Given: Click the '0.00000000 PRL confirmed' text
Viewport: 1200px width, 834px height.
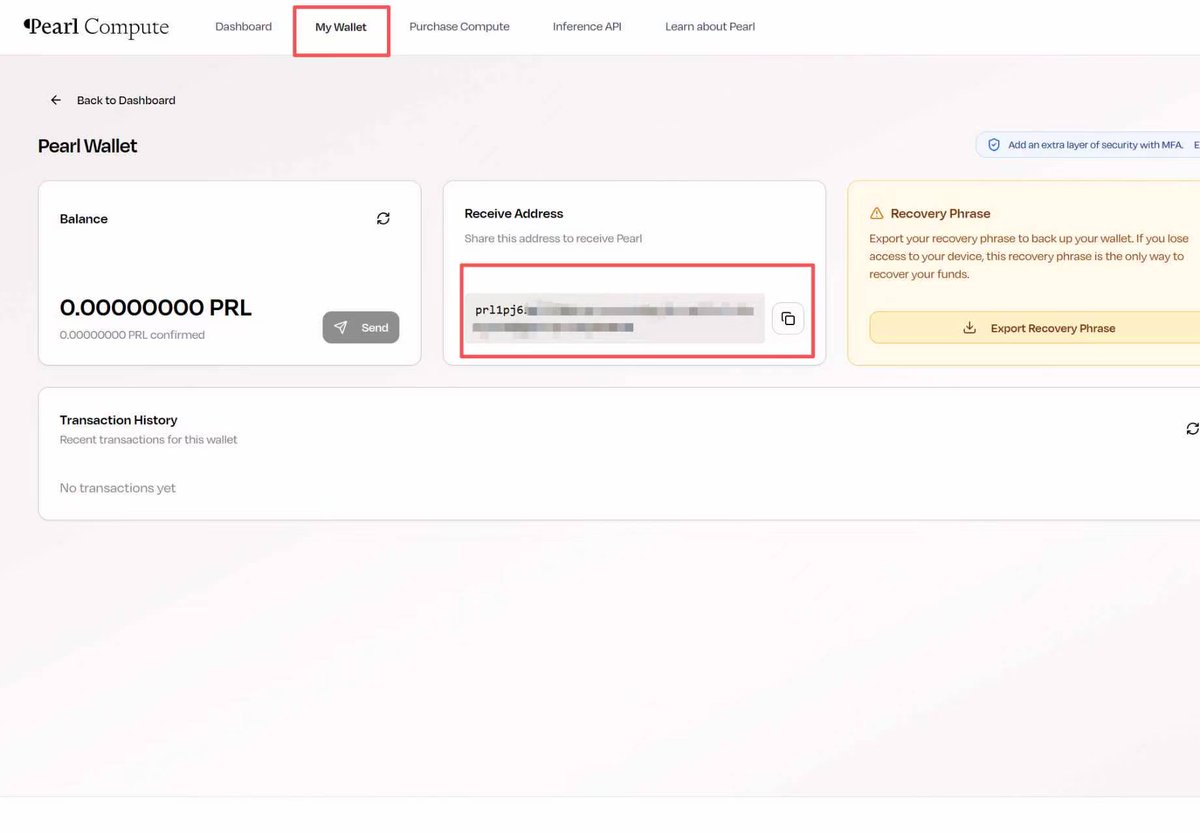Looking at the screenshot, I should pos(132,335).
